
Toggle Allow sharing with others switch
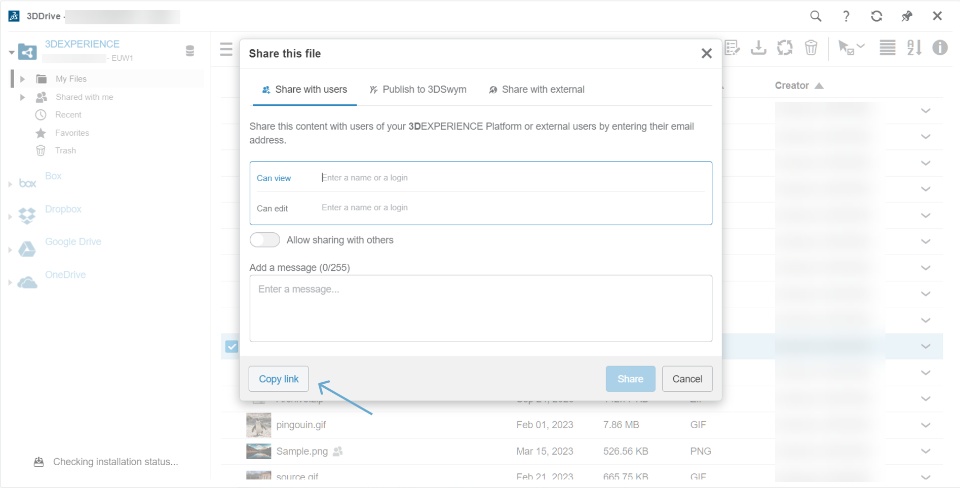[x=265, y=240]
